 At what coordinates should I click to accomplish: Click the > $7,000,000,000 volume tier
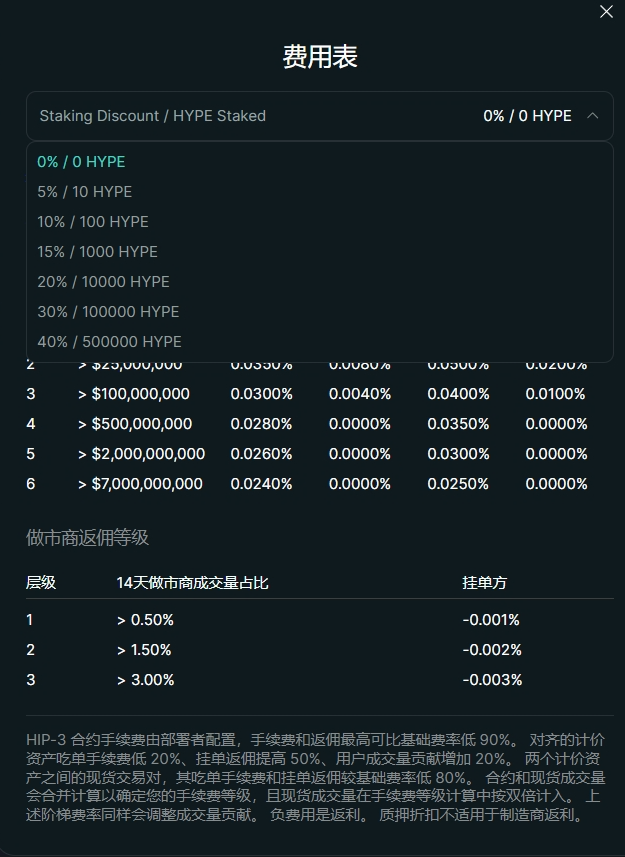tap(140, 484)
